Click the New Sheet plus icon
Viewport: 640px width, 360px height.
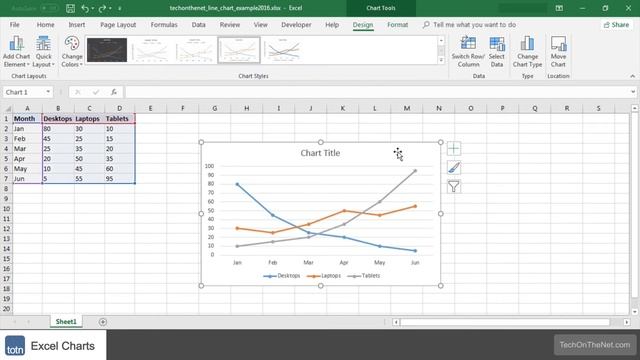(102, 322)
